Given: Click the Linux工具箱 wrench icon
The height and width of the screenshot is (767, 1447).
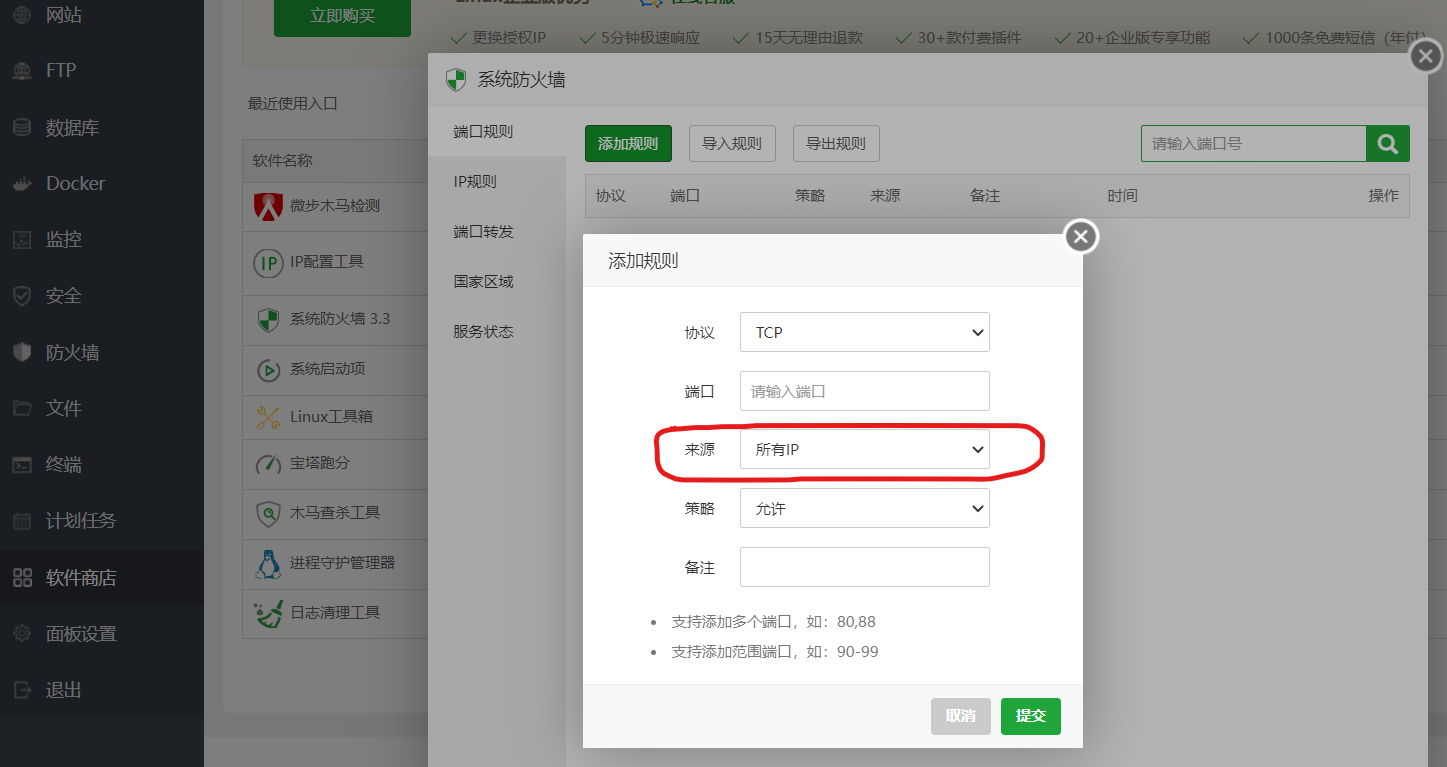Looking at the screenshot, I should (268, 416).
